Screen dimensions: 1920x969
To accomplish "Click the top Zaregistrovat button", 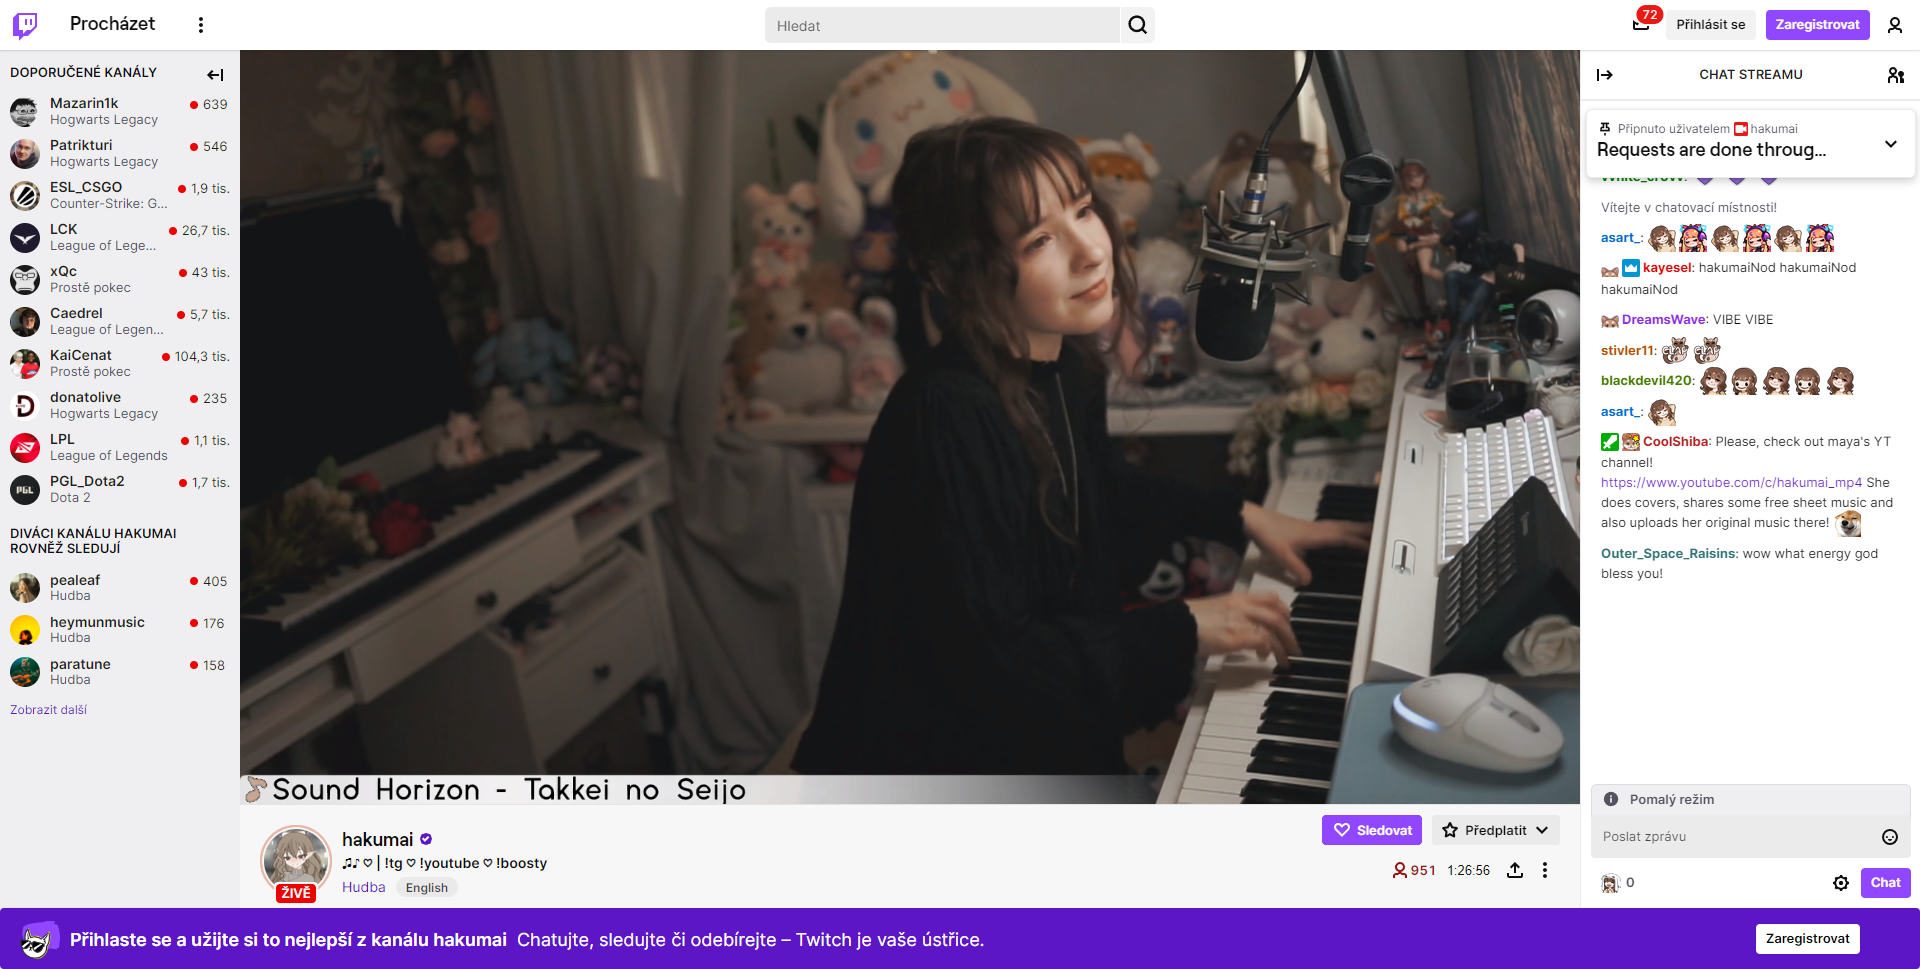I will [x=1817, y=25].
